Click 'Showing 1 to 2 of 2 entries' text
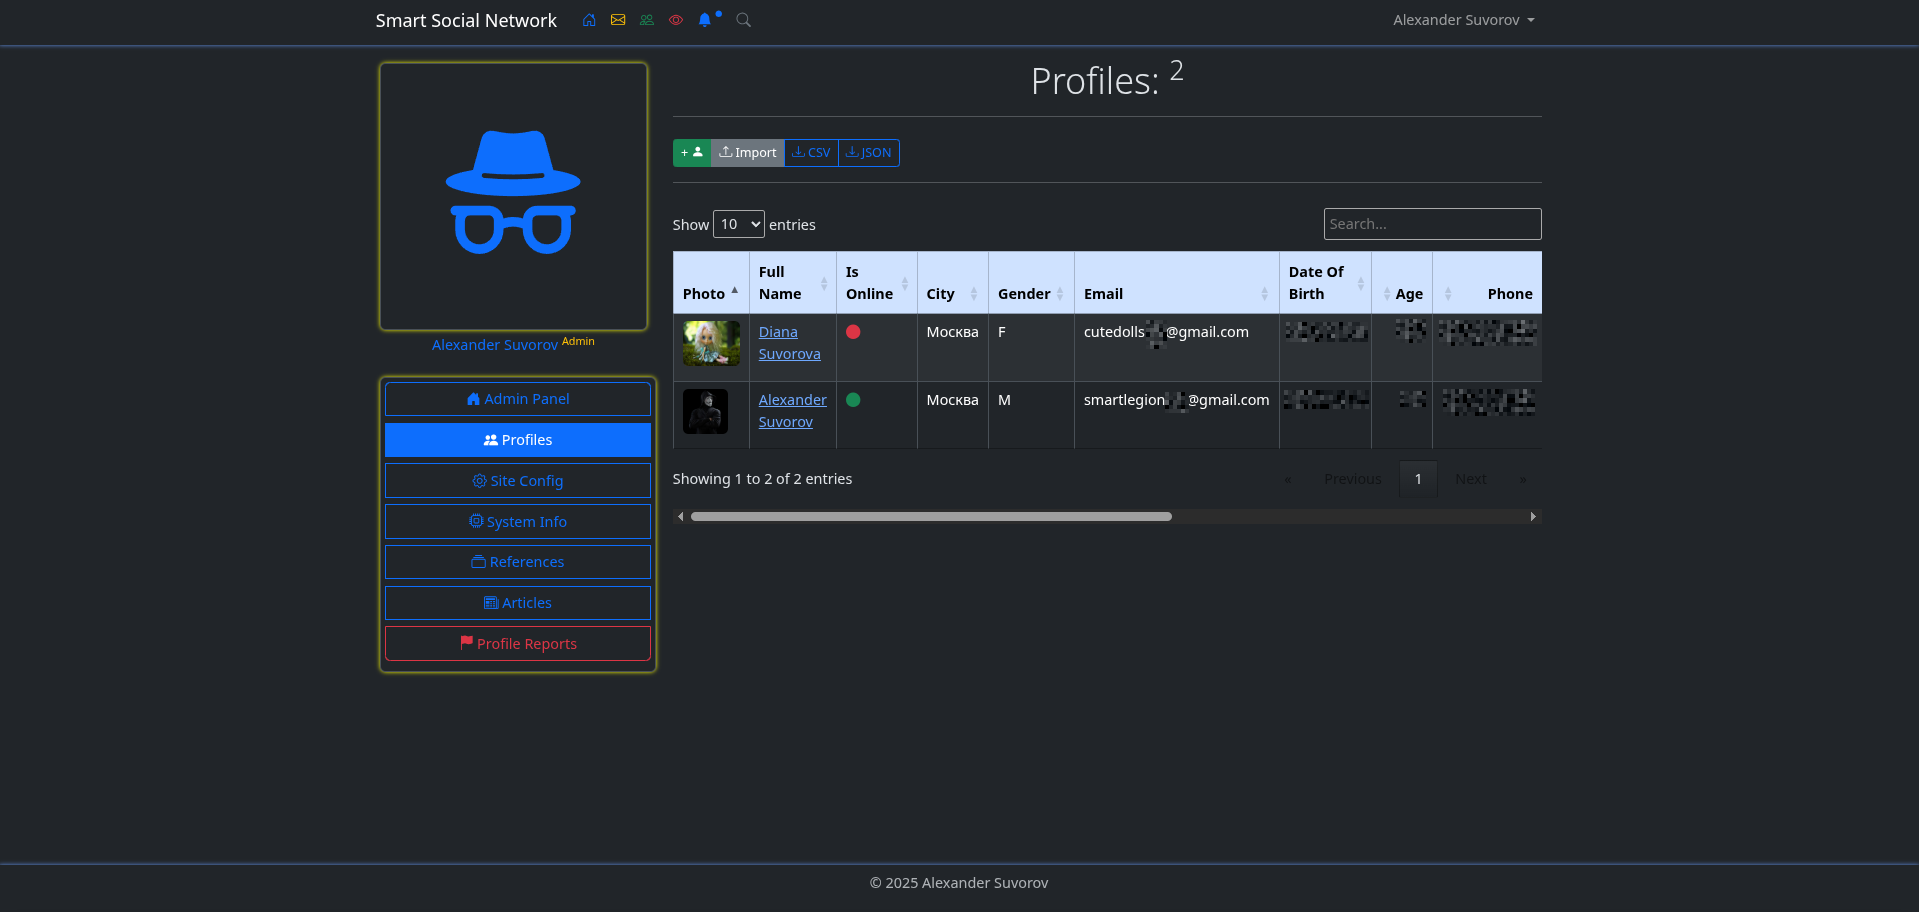The image size is (1919, 912). (762, 479)
